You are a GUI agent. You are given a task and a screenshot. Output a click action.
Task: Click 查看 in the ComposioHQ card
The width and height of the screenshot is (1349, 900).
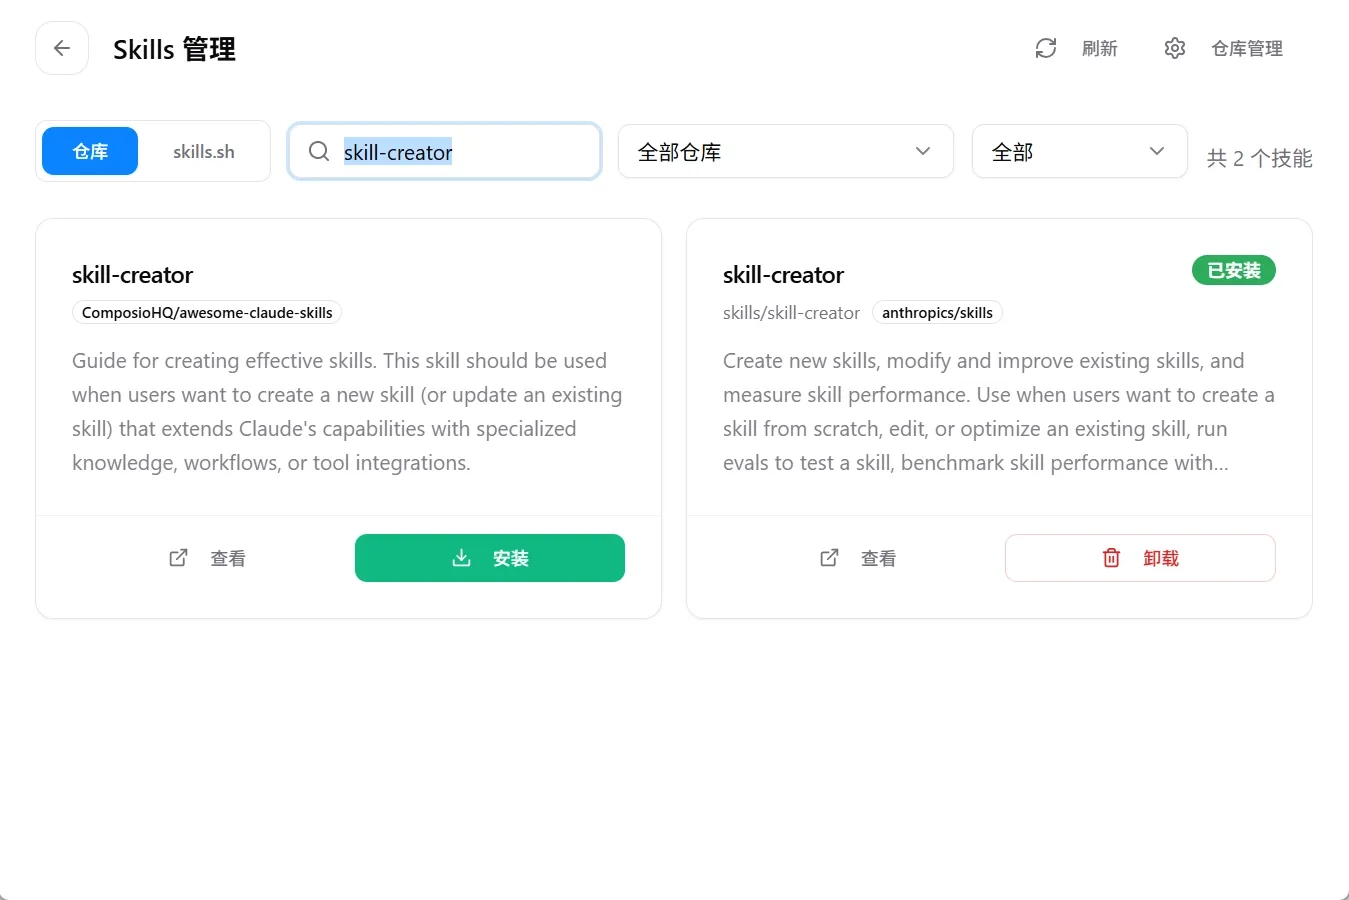click(228, 558)
